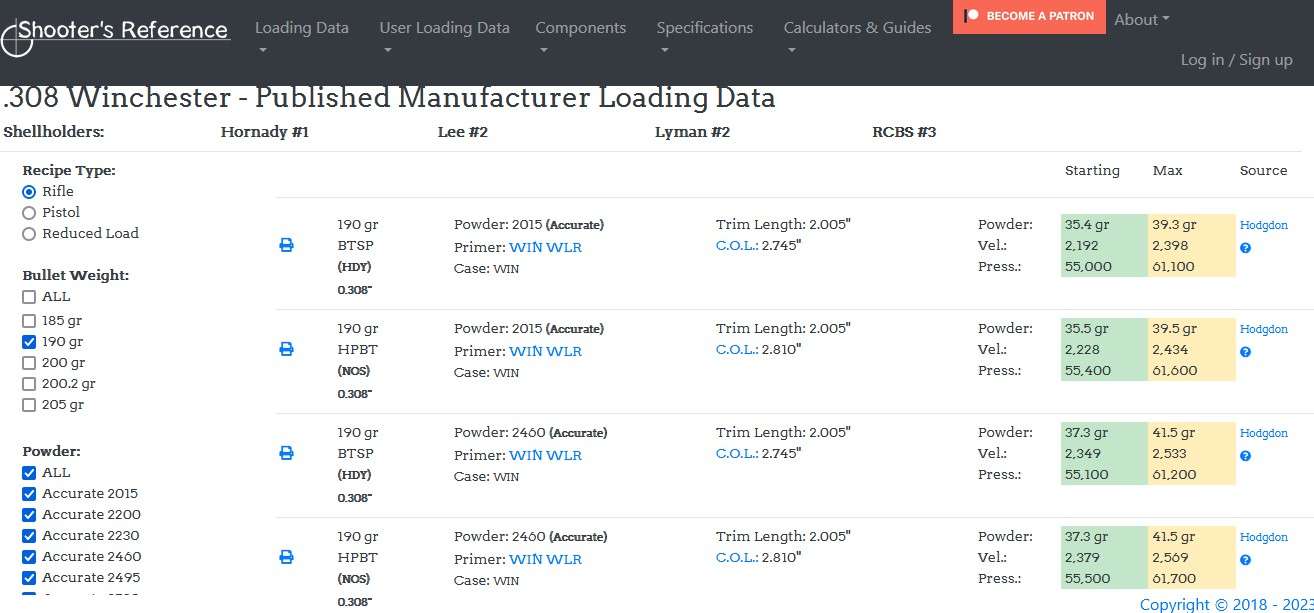Image resolution: width=1314 pixels, height=613 pixels.
Task: Tick the 200 gr bullet weight checkbox
Action: click(x=29, y=363)
